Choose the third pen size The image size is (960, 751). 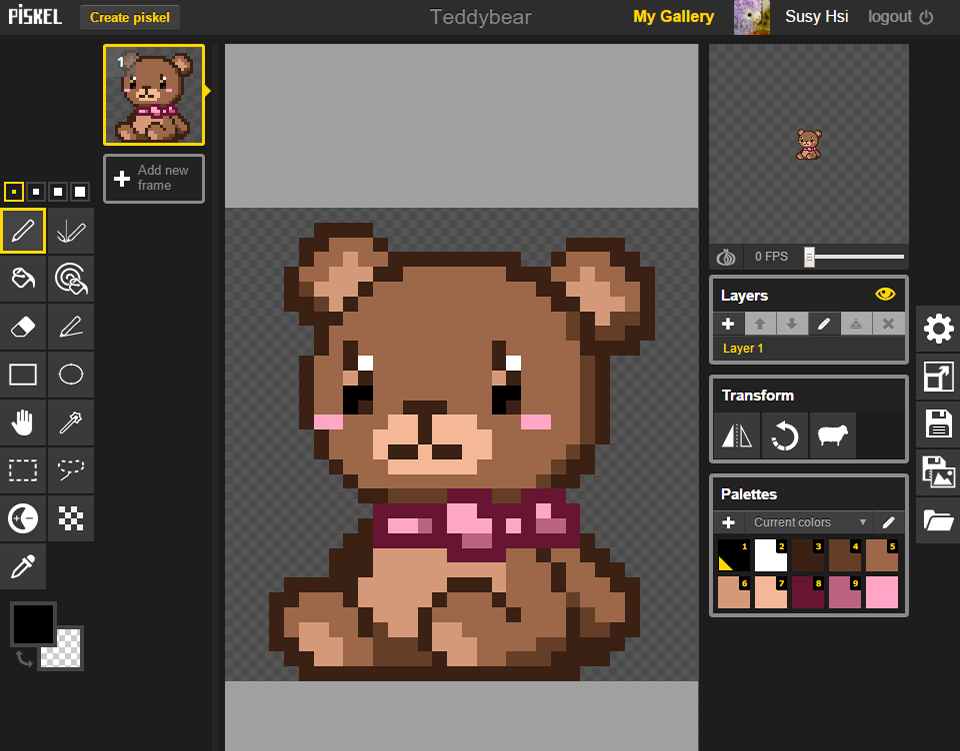pyautogui.click(x=58, y=192)
